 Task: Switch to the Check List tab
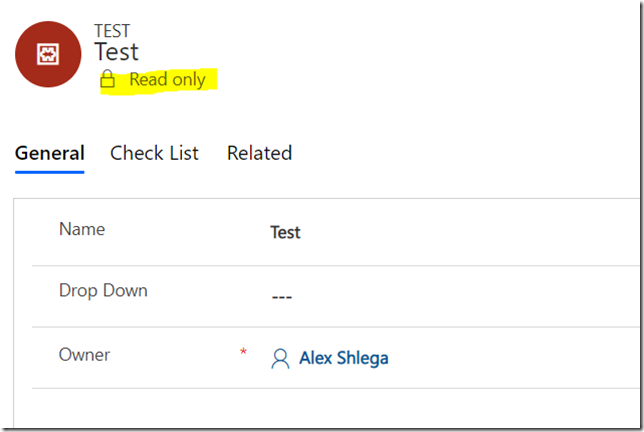[x=154, y=153]
